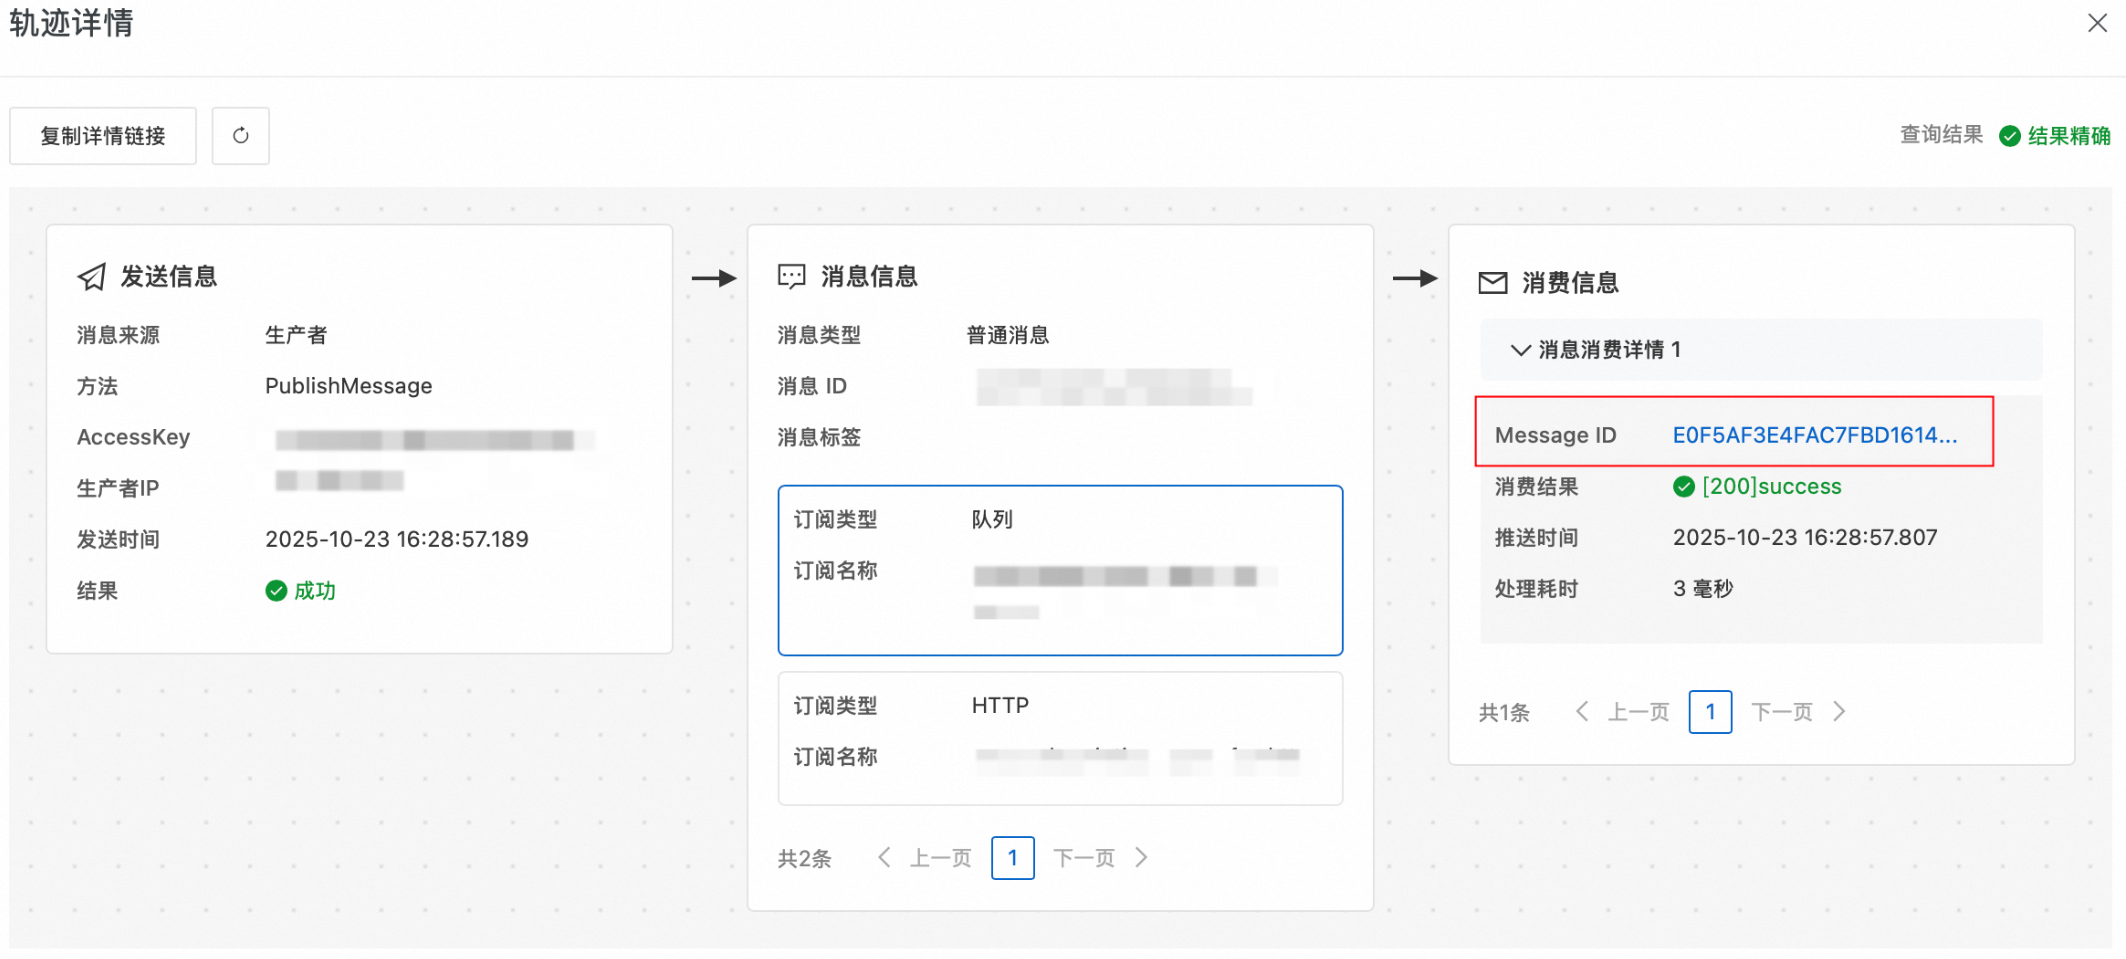Click the 推送时间 value 2025-10-23 16:28:57.807
The width and height of the screenshot is (2126, 959).
[1805, 538]
